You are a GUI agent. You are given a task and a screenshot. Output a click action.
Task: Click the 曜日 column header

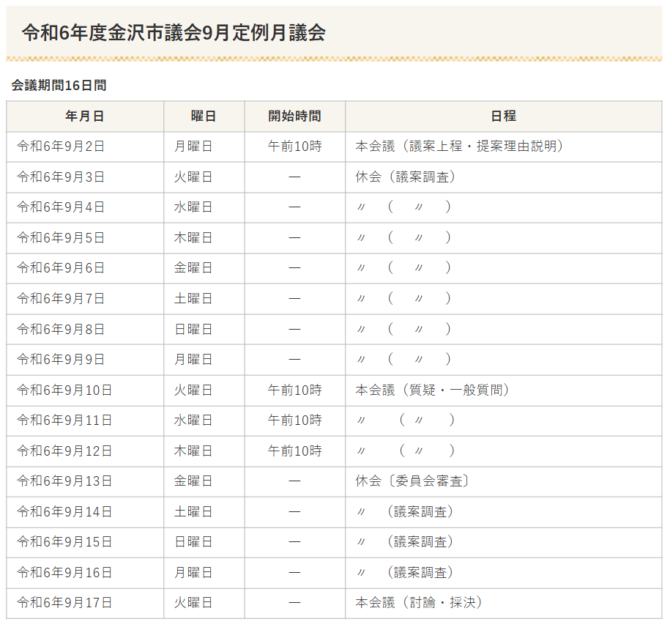tap(204, 116)
